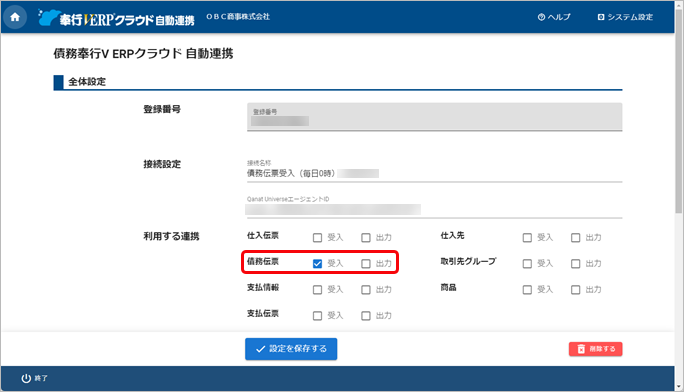Click the 接続設定 label
Screen dimensions: 684x392
(162, 164)
